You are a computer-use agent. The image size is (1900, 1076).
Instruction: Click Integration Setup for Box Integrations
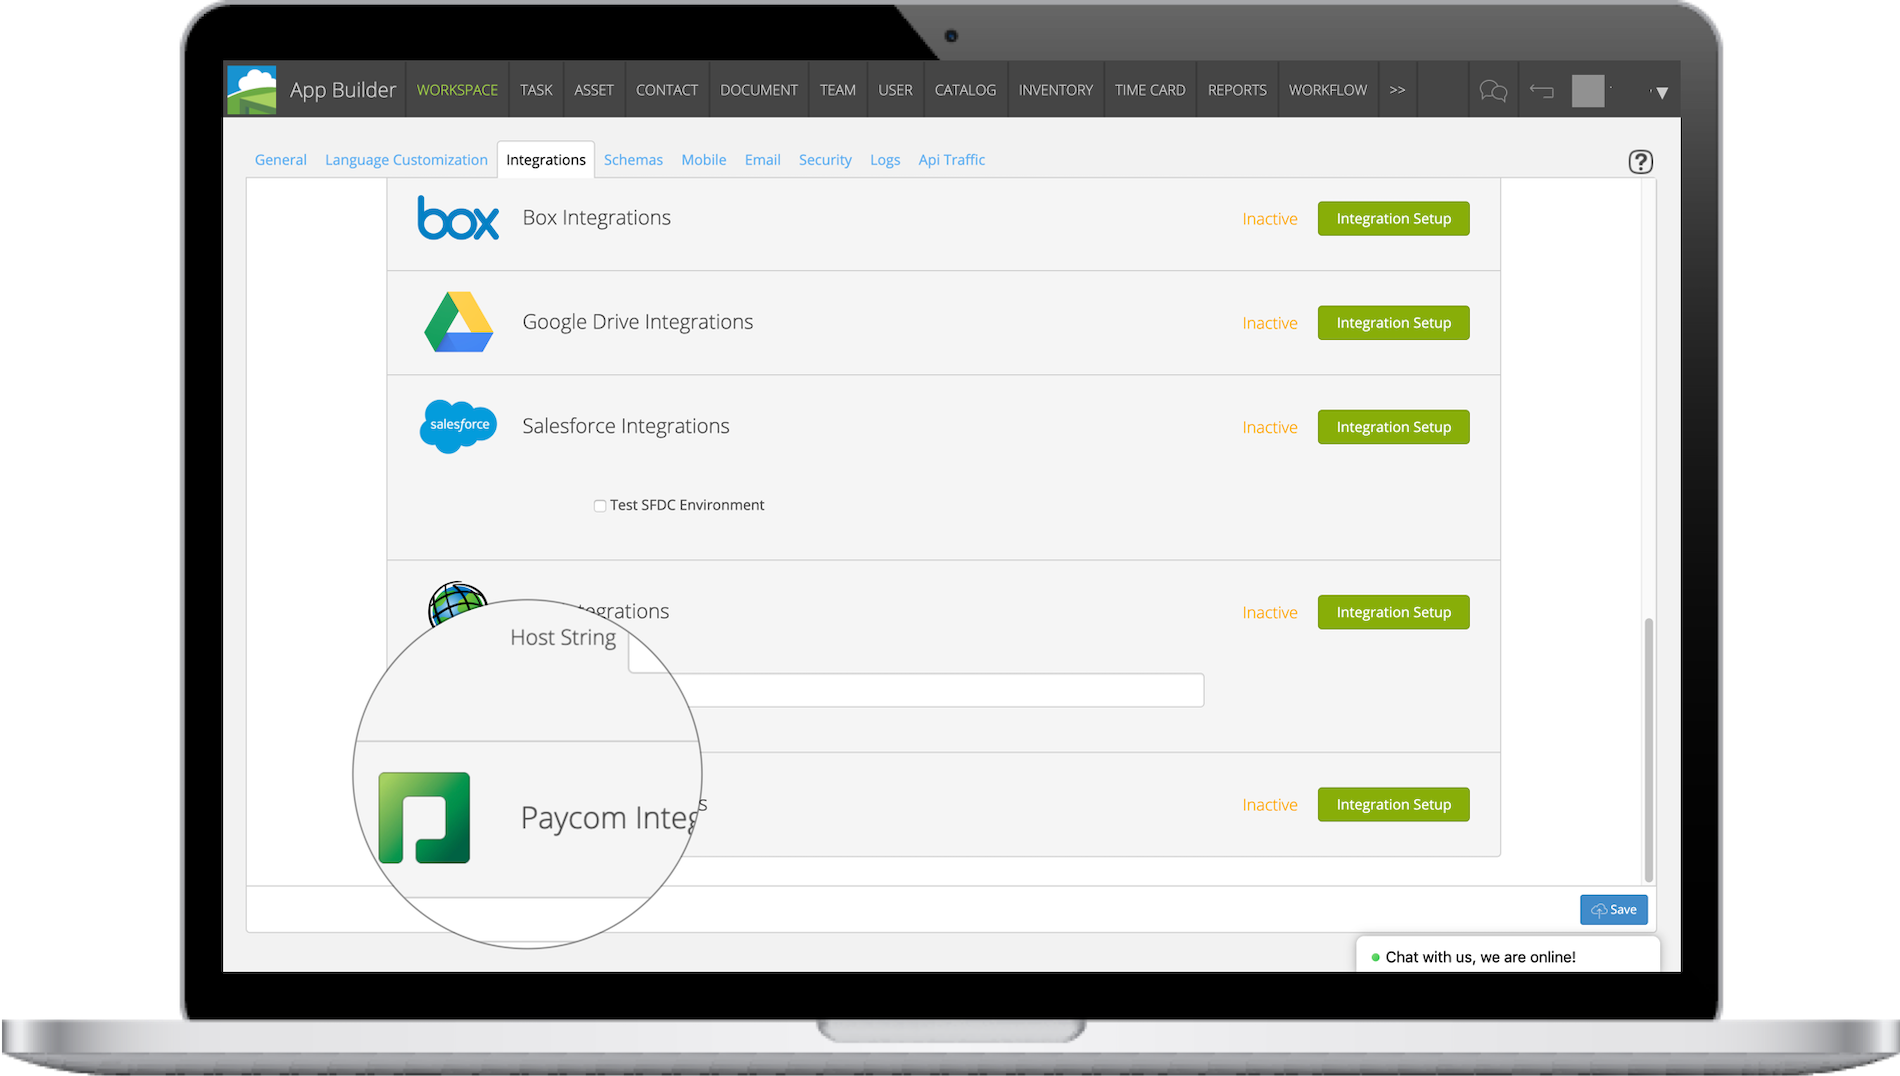click(1393, 218)
